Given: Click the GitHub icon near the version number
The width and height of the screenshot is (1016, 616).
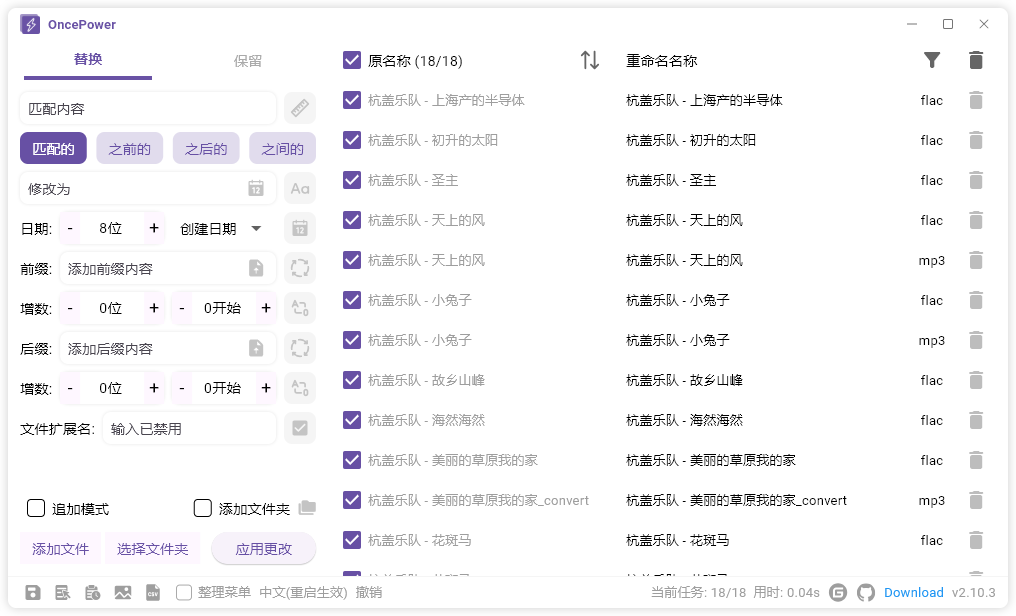Looking at the screenshot, I should [866, 592].
